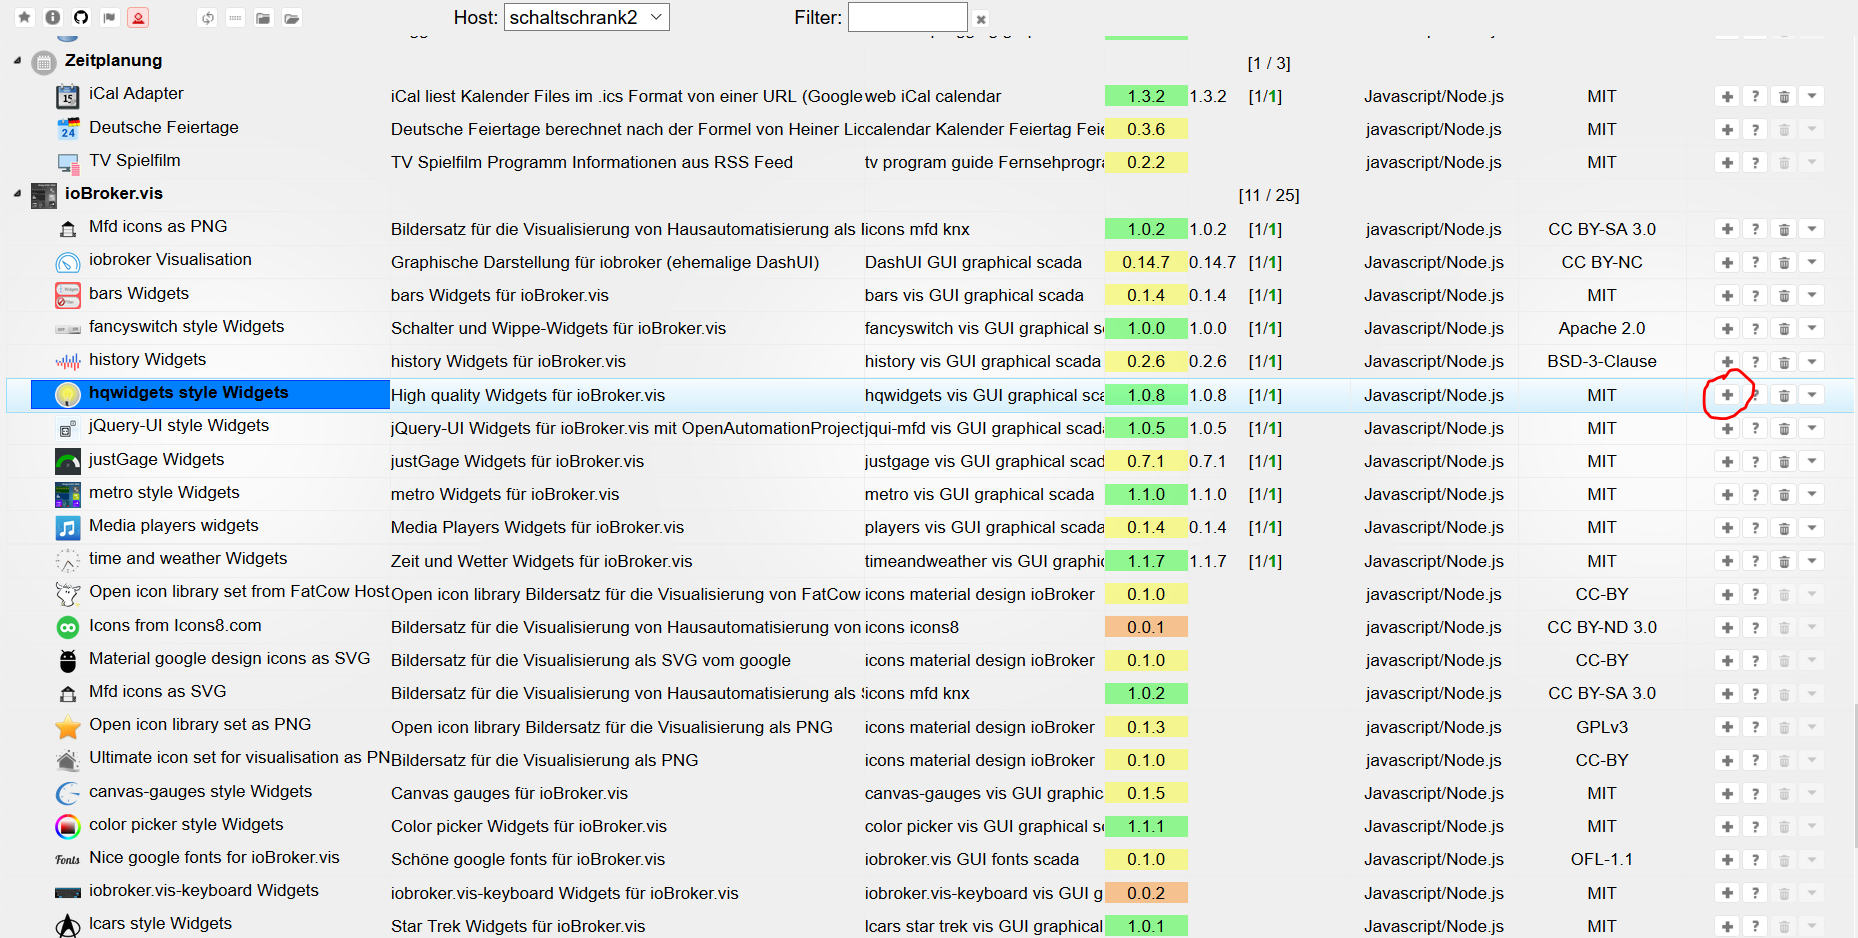The width and height of the screenshot is (1858, 938).
Task: Click orange version 0.0.1 of Icons8
Action: (x=1146, y=628)
